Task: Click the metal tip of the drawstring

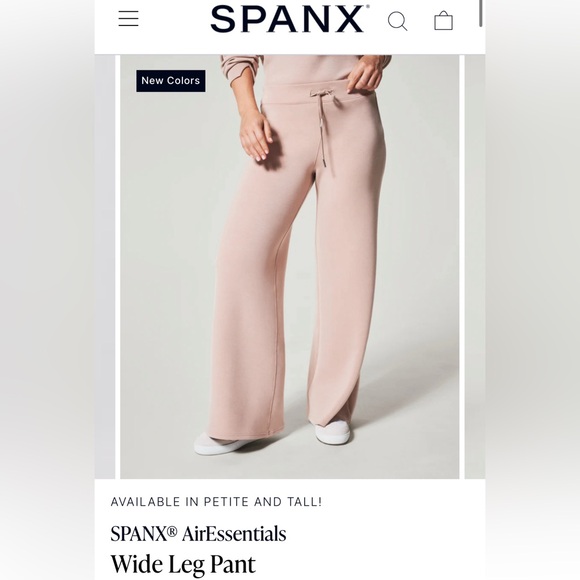Action: coord(323,165)
